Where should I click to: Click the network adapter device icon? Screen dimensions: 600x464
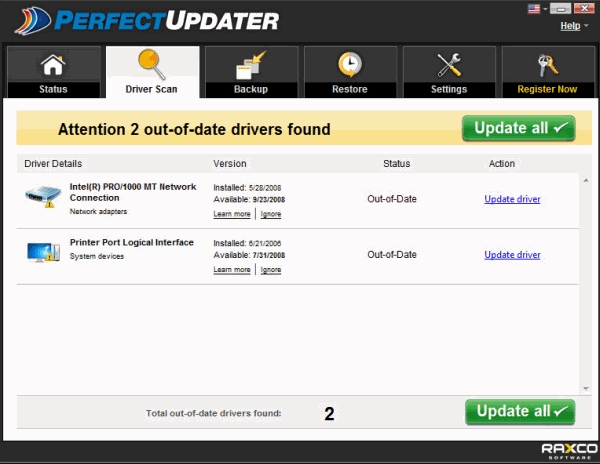[x=43, y=196]
